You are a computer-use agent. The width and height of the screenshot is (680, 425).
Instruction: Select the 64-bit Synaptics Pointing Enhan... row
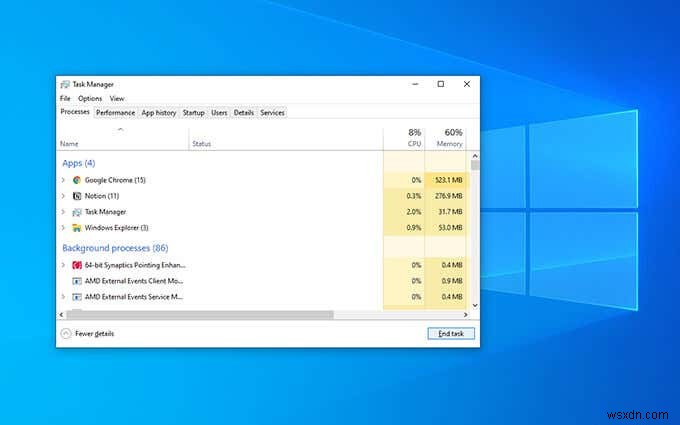tap(135, 265)
